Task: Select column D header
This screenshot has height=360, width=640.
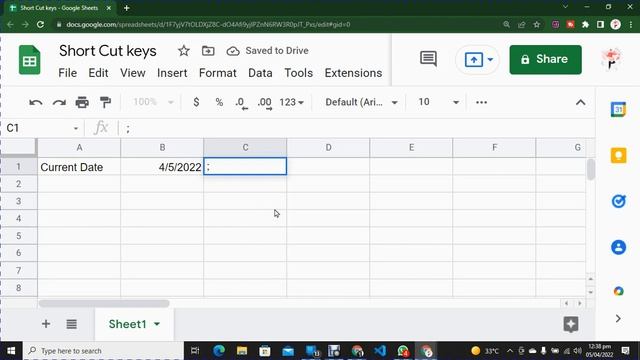Action: 328,148
